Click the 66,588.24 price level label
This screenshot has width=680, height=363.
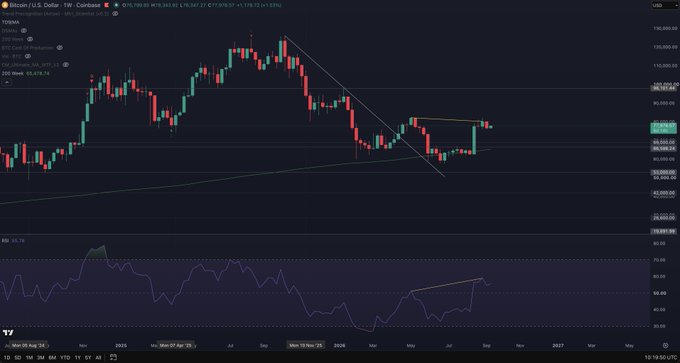664,148
